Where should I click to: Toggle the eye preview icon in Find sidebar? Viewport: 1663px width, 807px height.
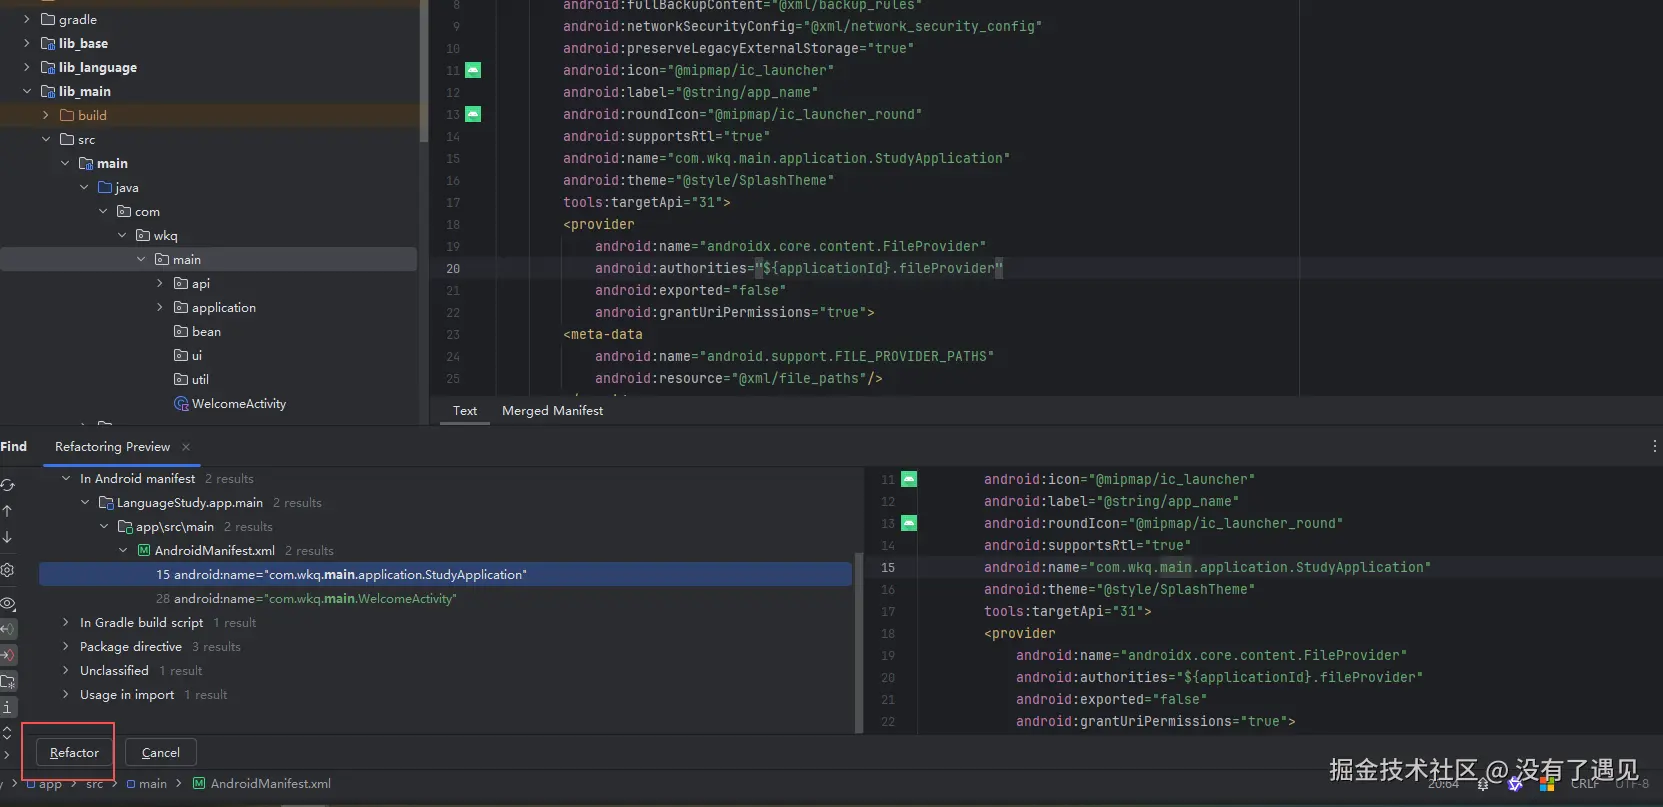[x=8, y=603]
